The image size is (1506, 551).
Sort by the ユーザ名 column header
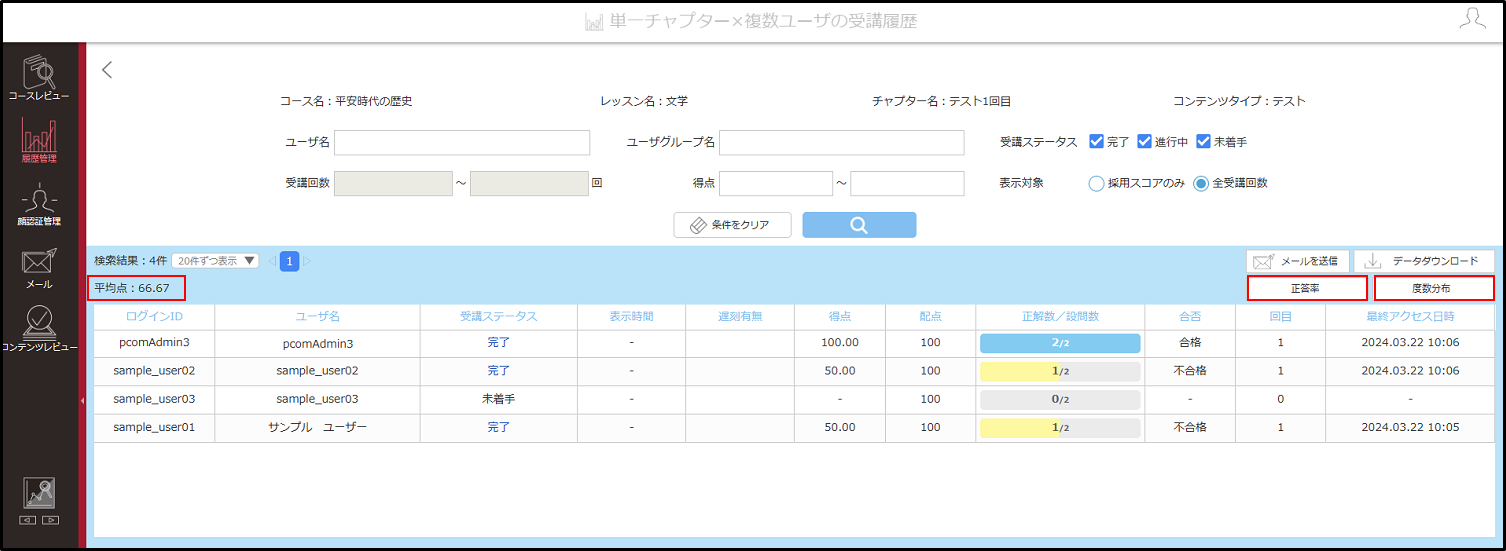pyautogui.click(x=317, y=316)
